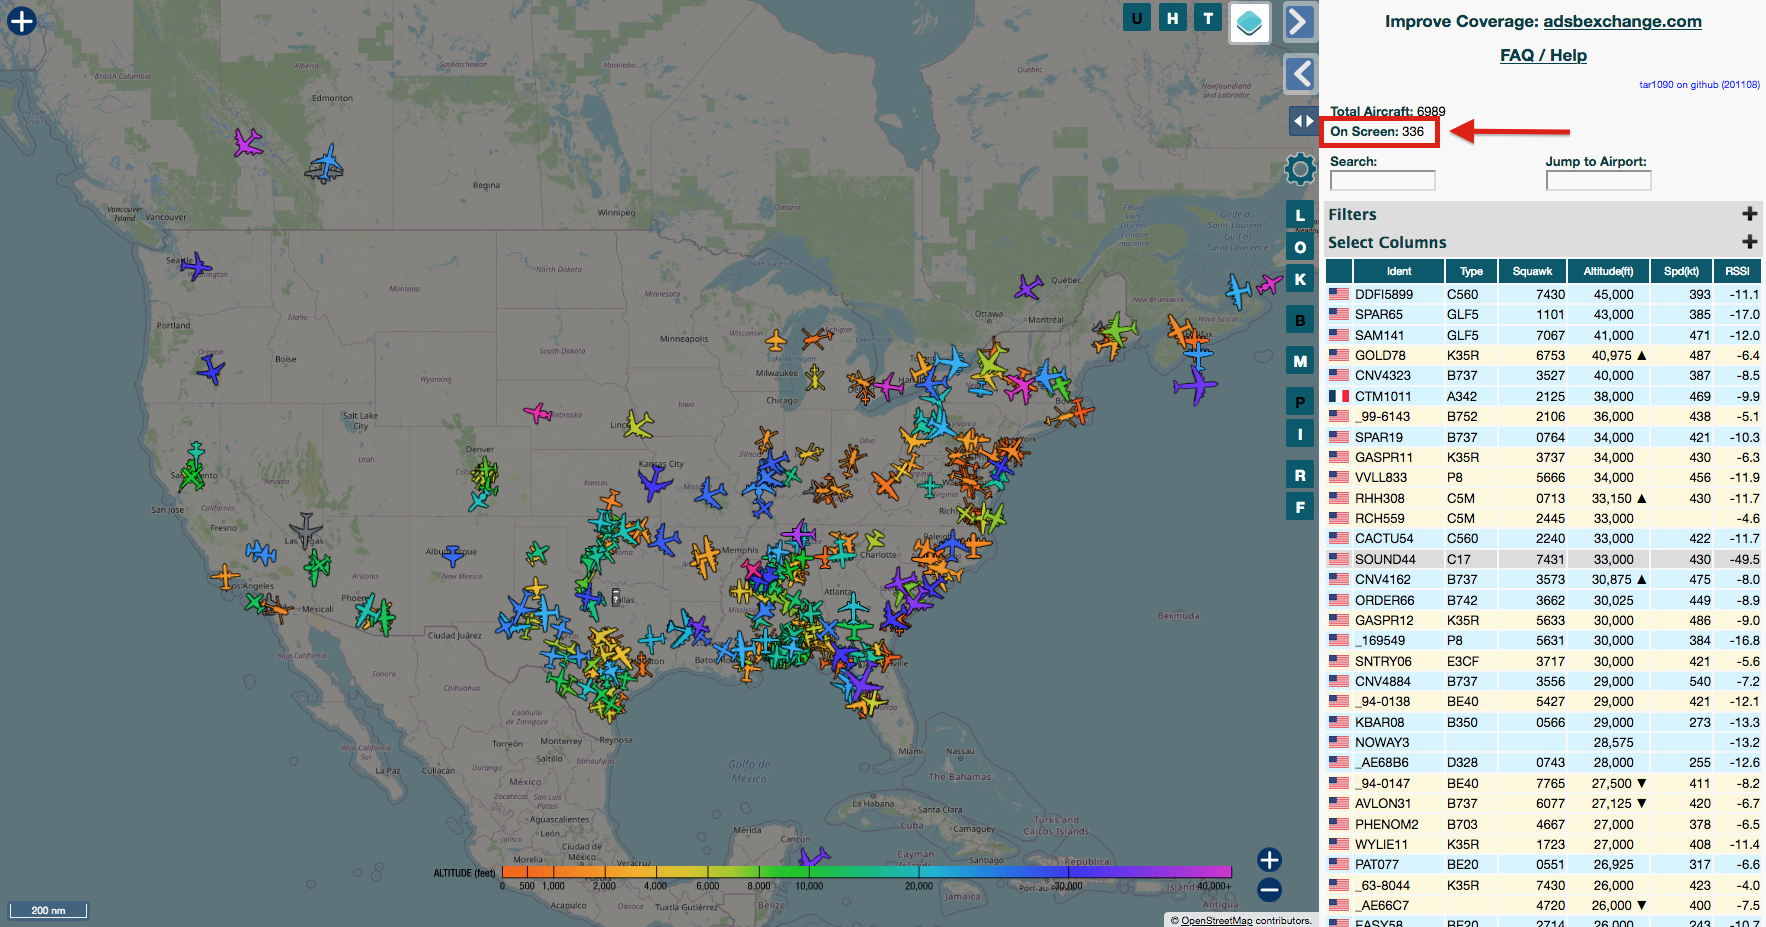Zoom out with the blue minus button
This screenshot has width=1766, height=927.
click(1269, 889)
